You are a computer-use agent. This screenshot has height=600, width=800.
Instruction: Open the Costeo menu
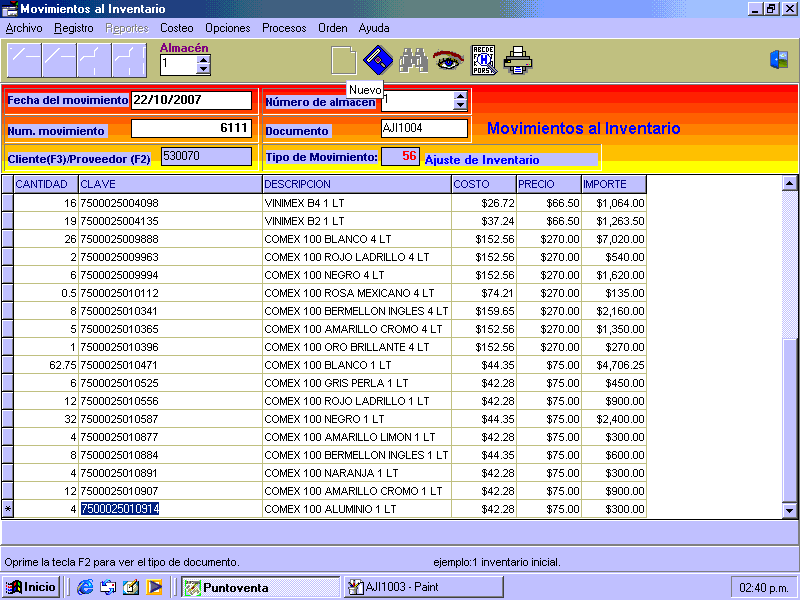[177, 28]
